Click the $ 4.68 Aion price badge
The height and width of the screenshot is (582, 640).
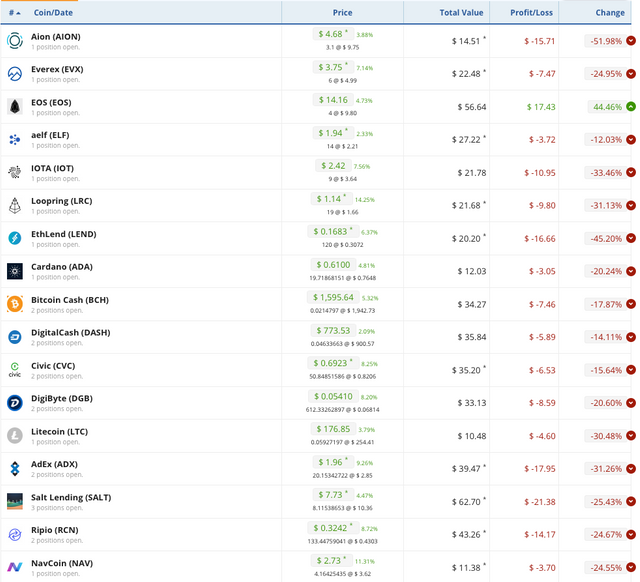[x=333, y=34]
